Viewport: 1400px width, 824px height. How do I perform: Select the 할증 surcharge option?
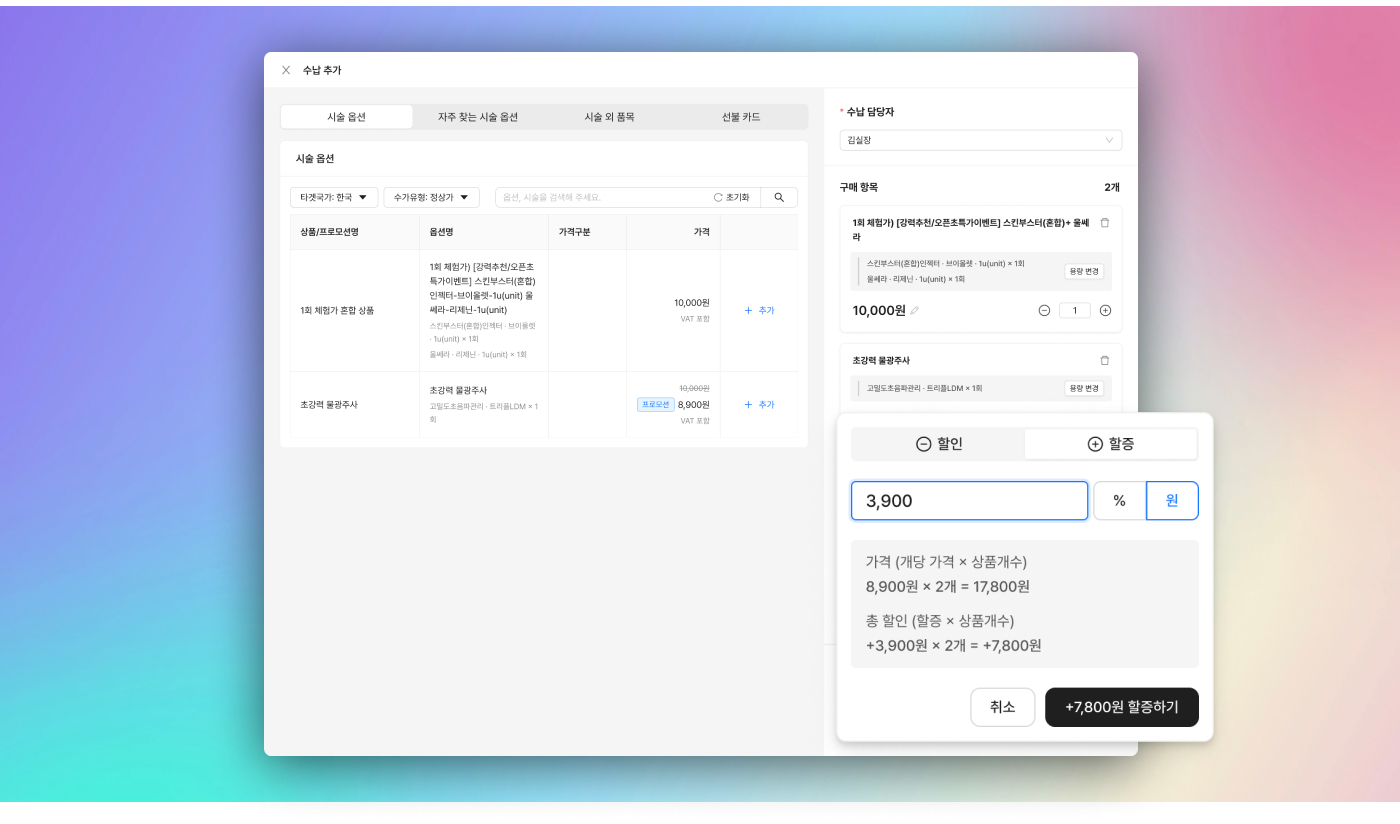point(1111,444)
